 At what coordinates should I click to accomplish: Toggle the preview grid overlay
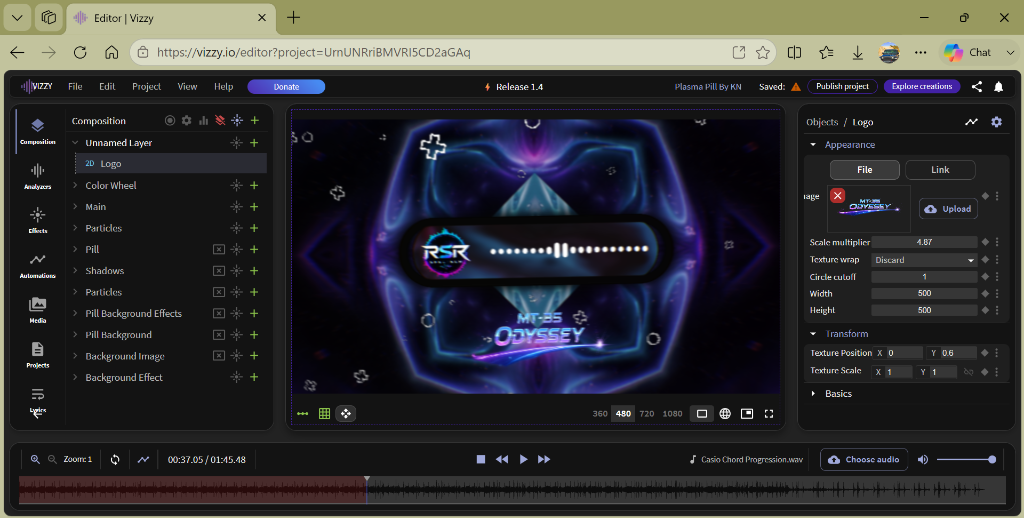click(x=324, y=413)
